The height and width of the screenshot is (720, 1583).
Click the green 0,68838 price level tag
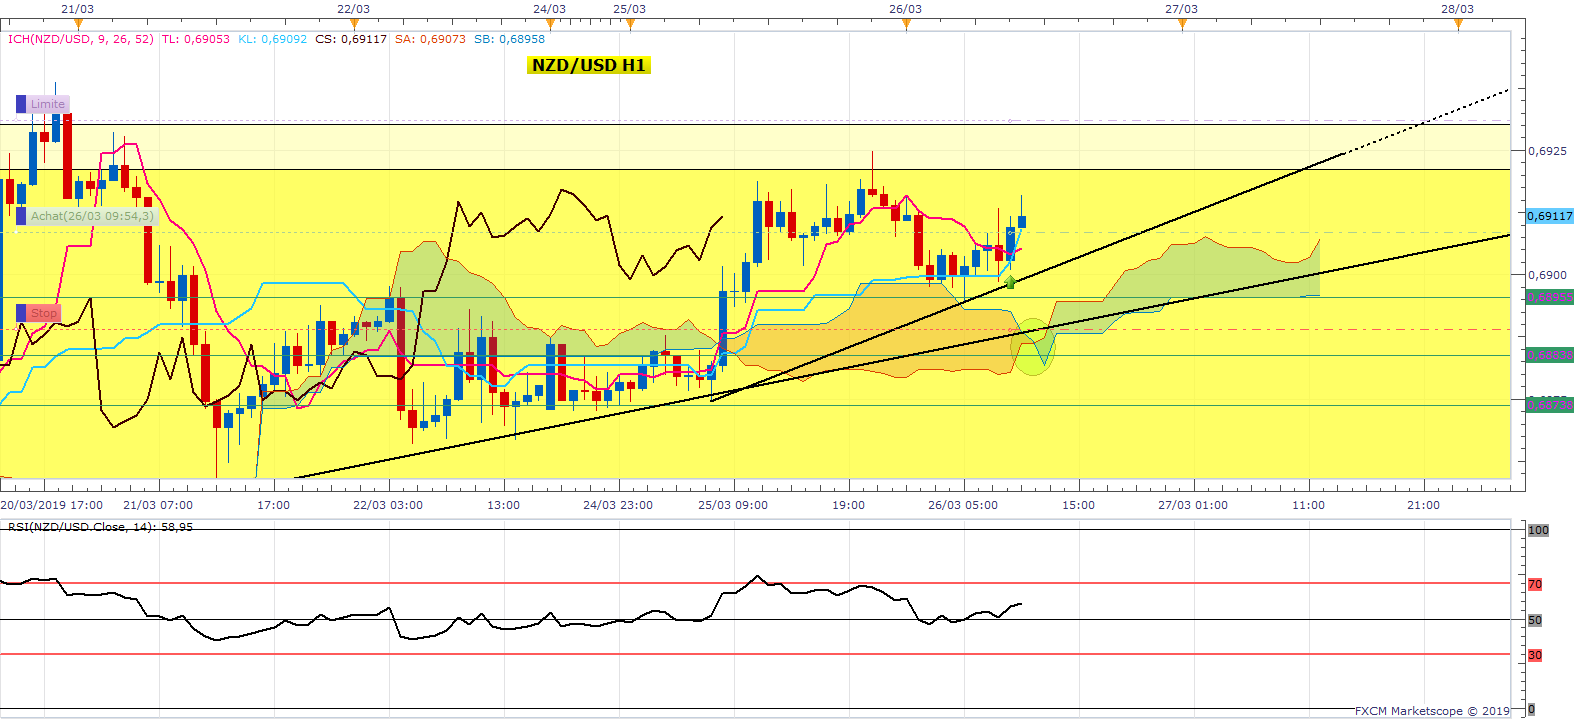point(1549,355)
